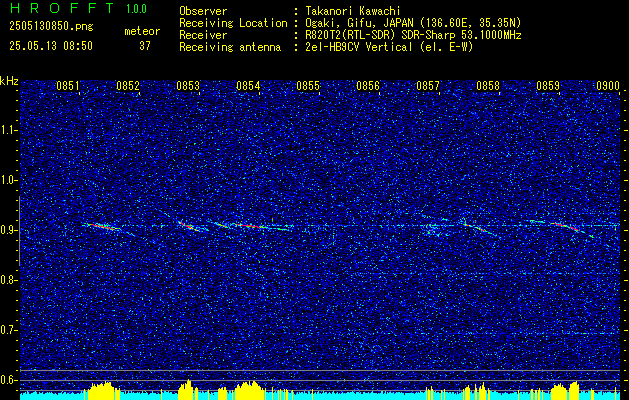Click the red meteor echo near 0859
This screenshot has width=629, height=400.
point(566,226)
